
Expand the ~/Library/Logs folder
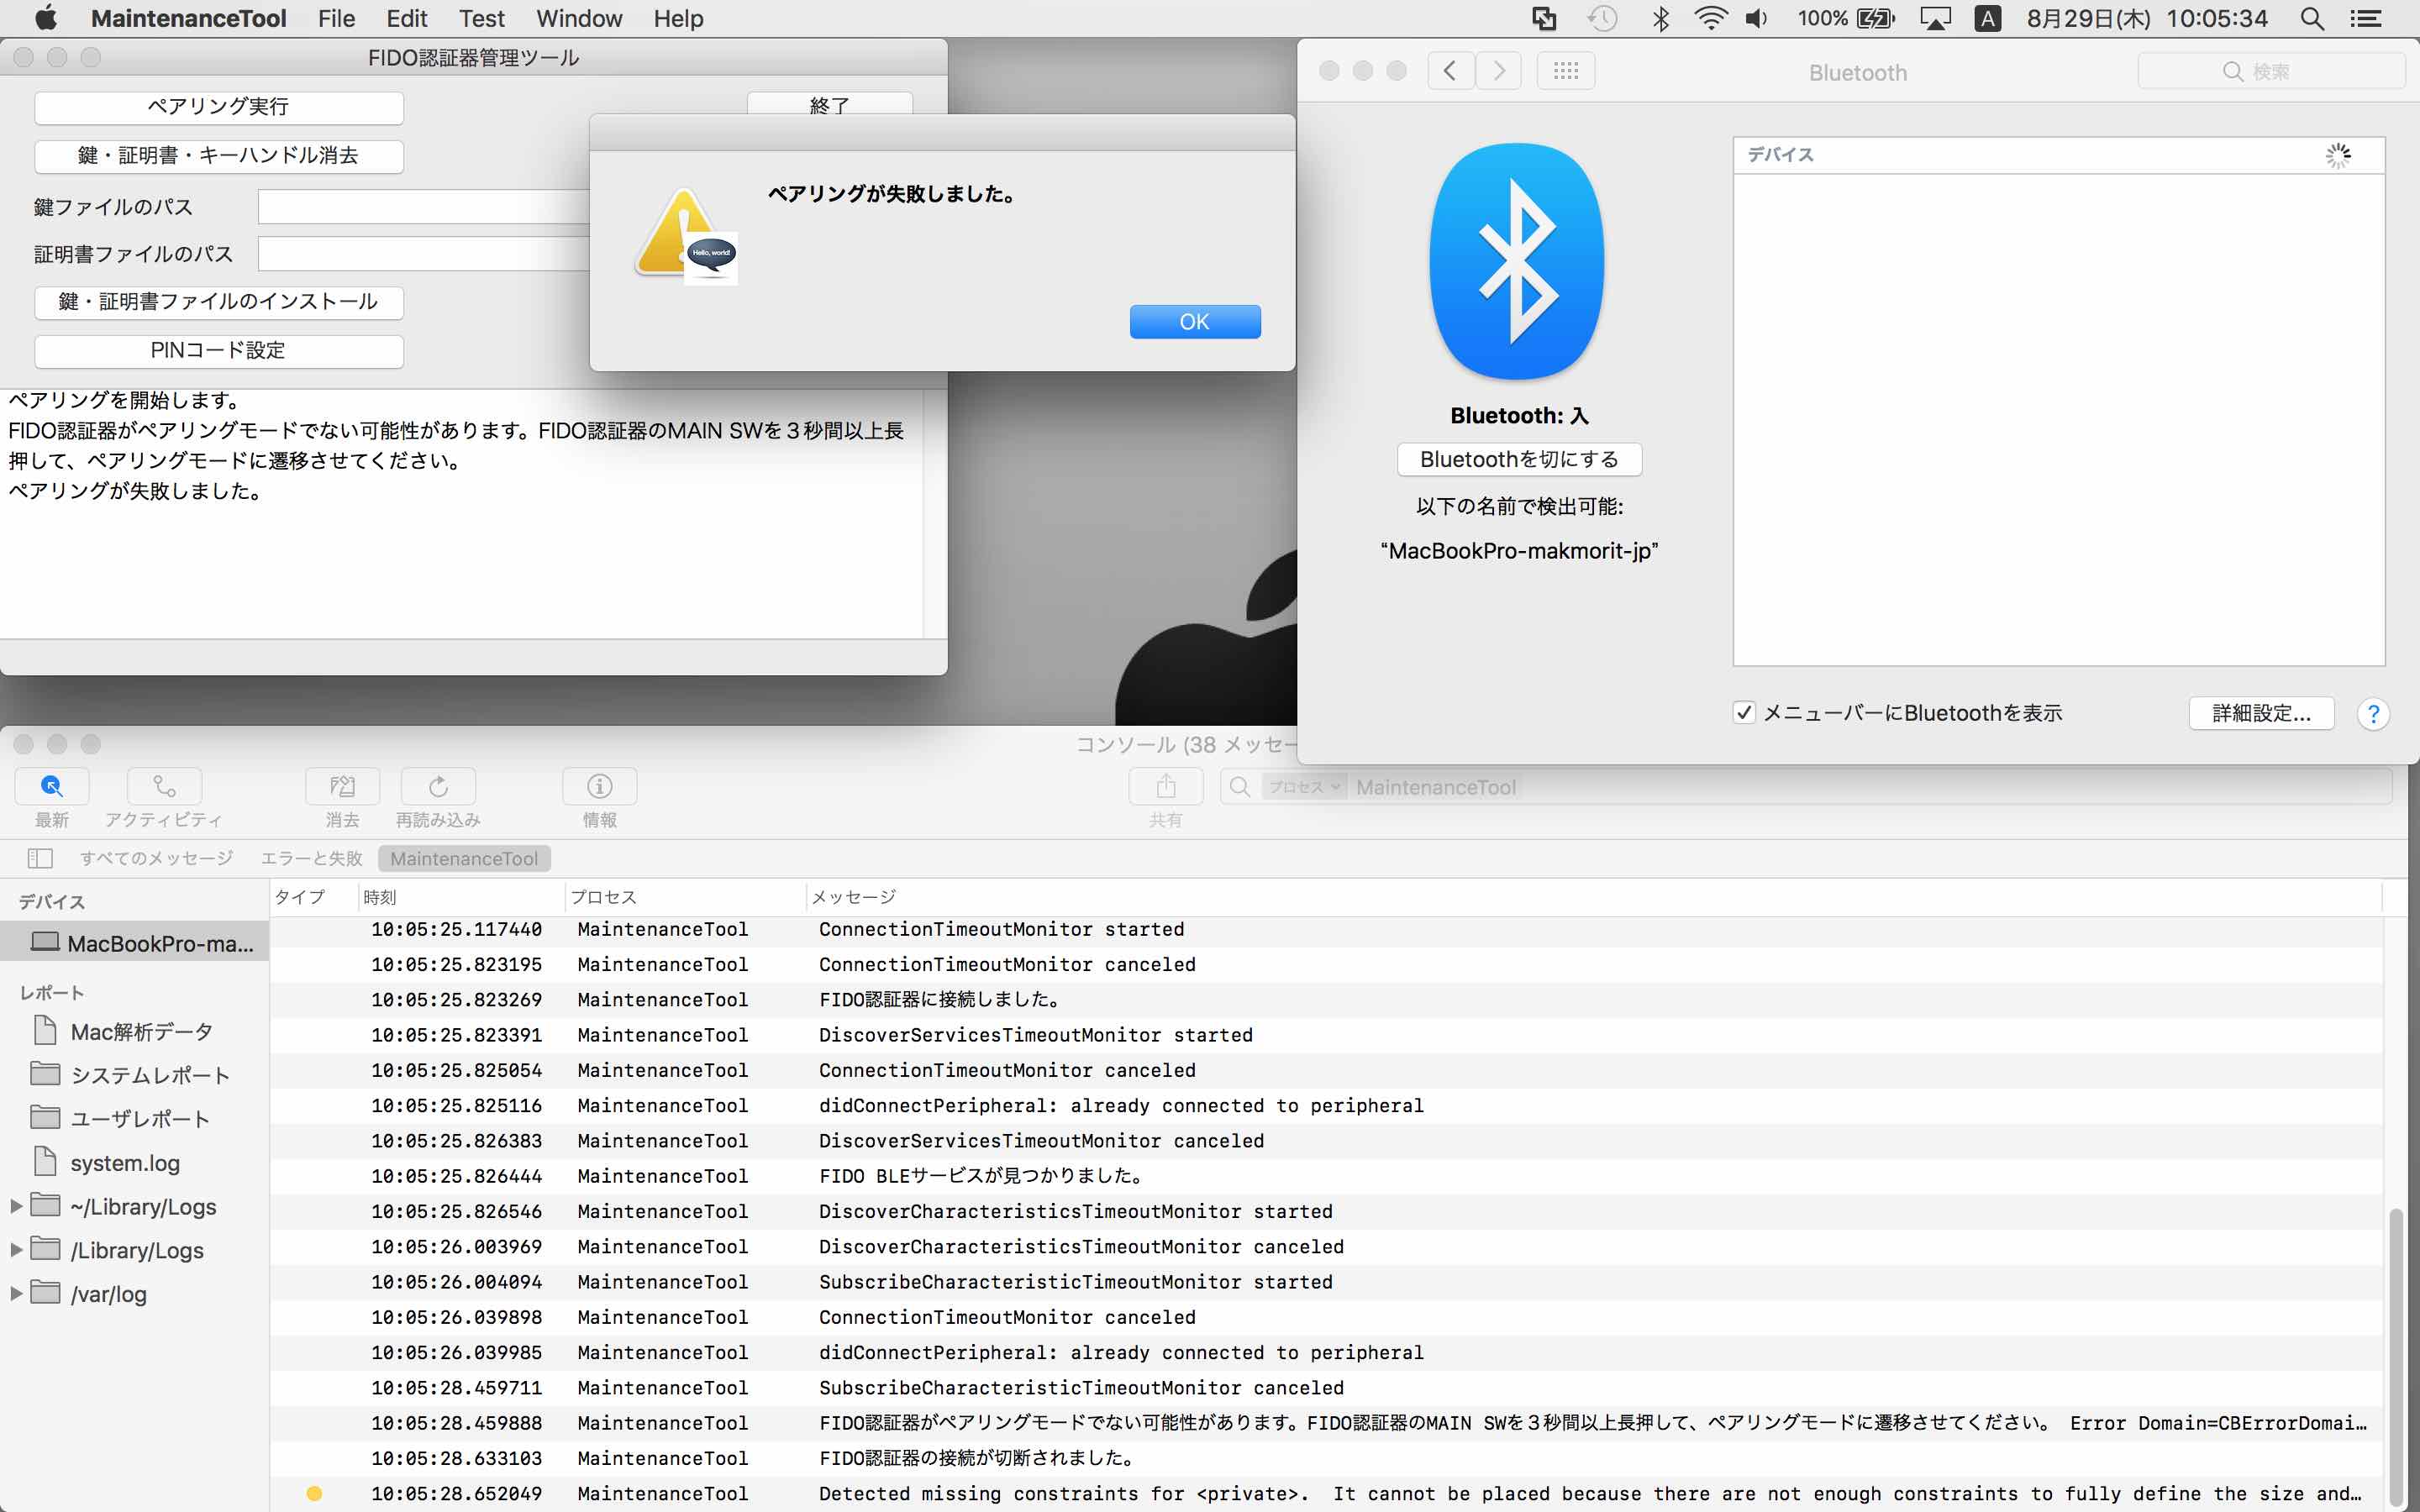tap(15, 1206)
